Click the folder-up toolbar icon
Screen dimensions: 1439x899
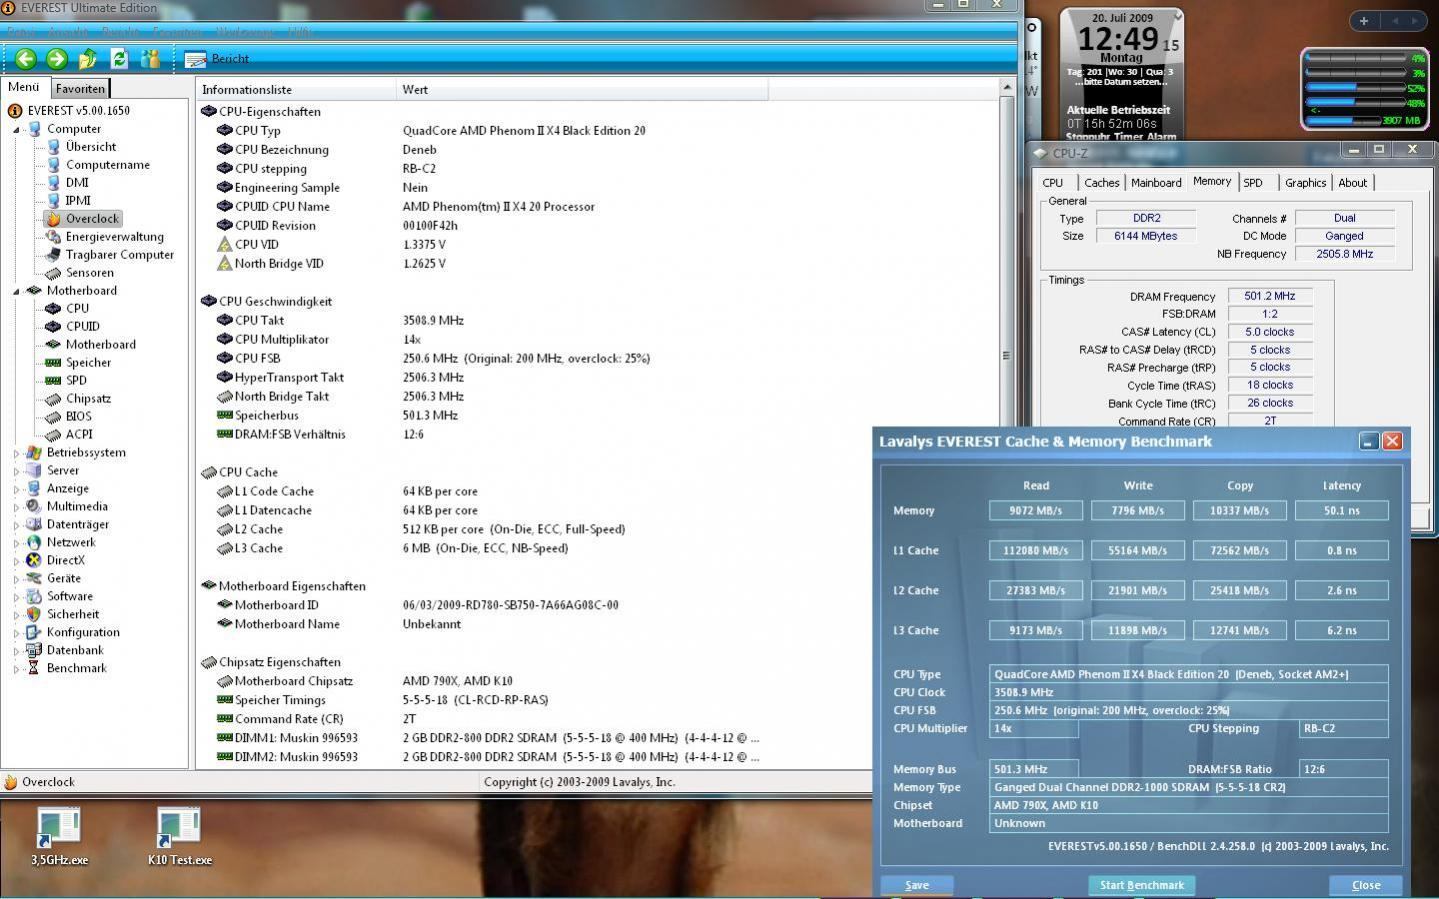[x=88, y=59]
